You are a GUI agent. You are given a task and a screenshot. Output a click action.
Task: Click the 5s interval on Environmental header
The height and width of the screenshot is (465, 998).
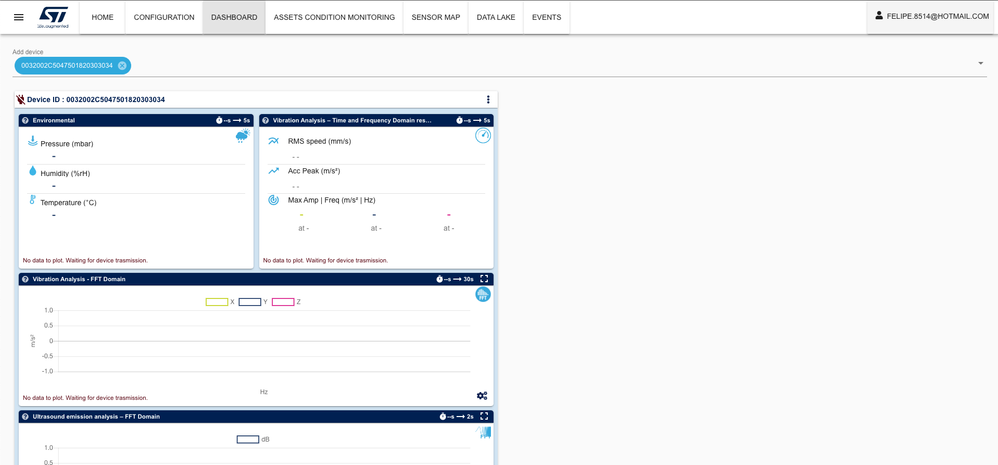pos(247,120)
